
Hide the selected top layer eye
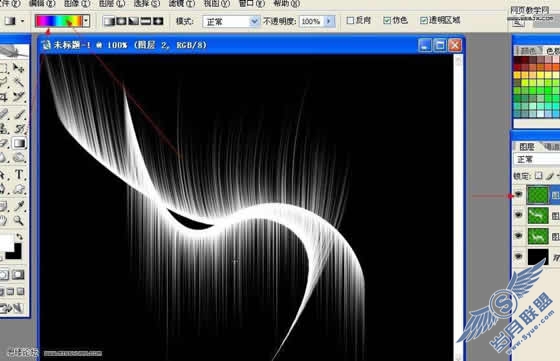[x=519, y=195]
